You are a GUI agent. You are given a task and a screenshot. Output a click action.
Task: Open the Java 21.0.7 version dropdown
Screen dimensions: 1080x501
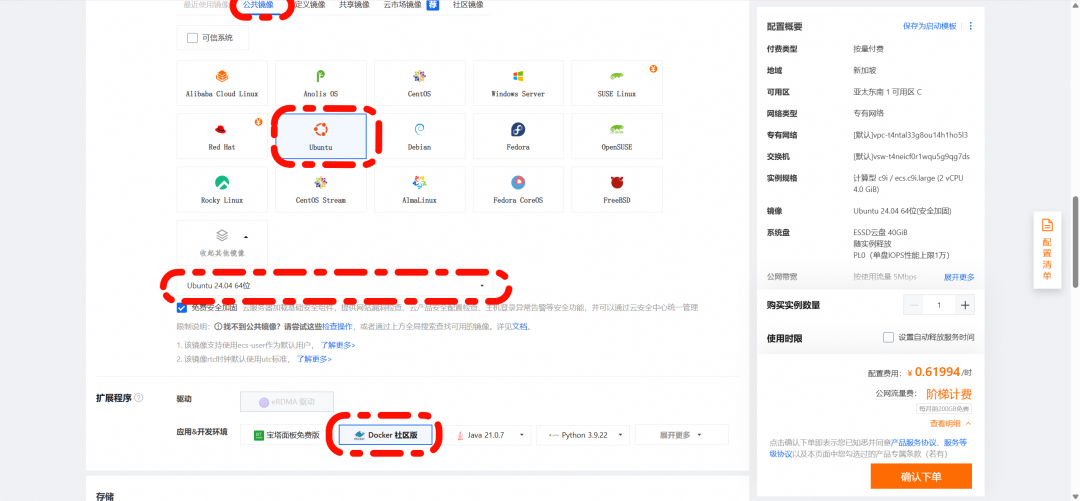click(x=489, y=436)
